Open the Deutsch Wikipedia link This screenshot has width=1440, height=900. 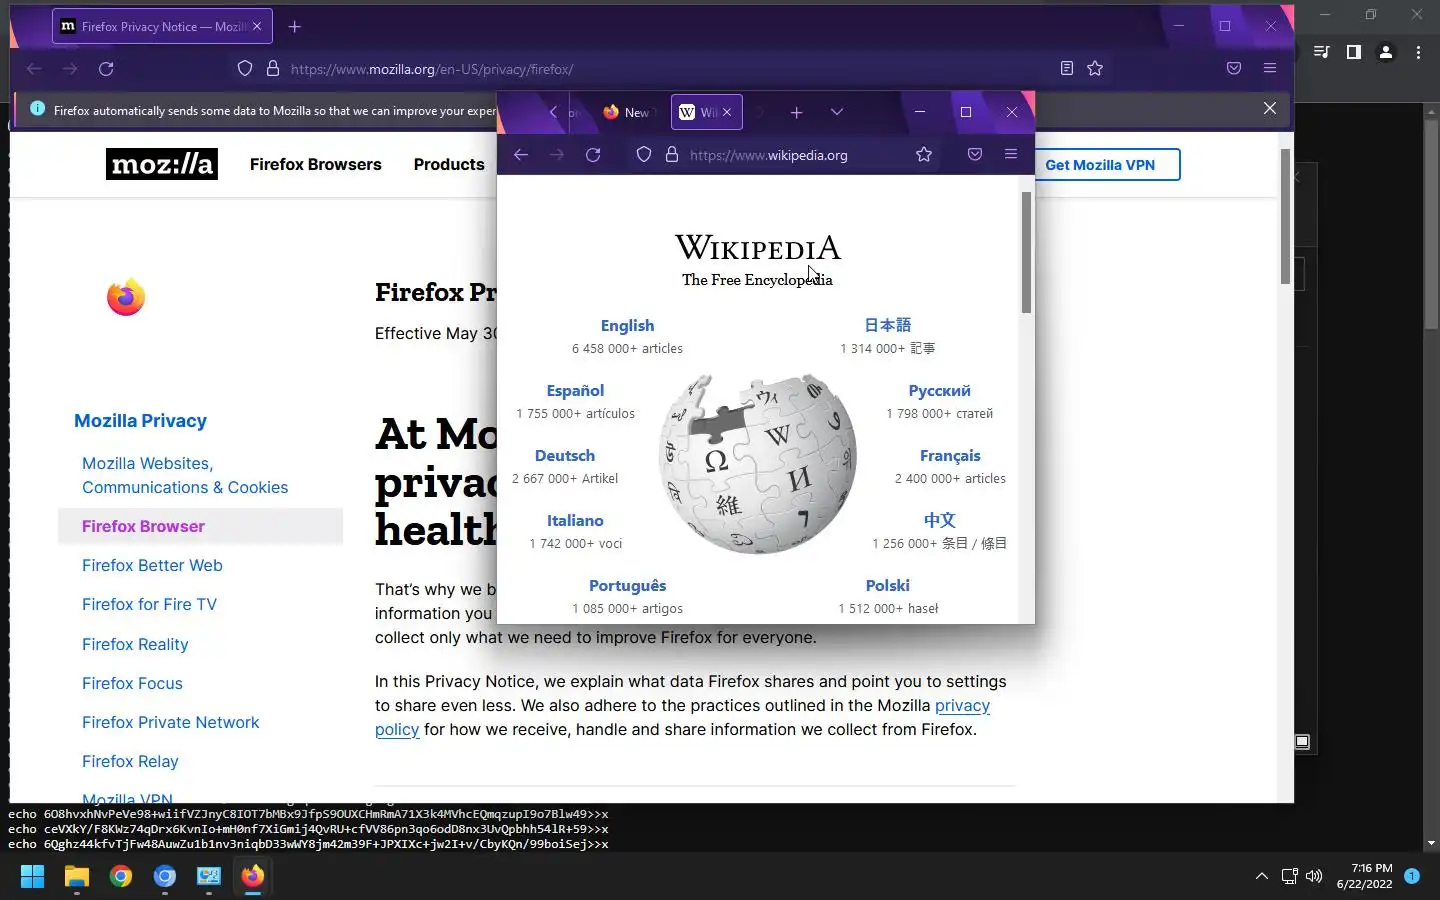click(x=565, y=456)
